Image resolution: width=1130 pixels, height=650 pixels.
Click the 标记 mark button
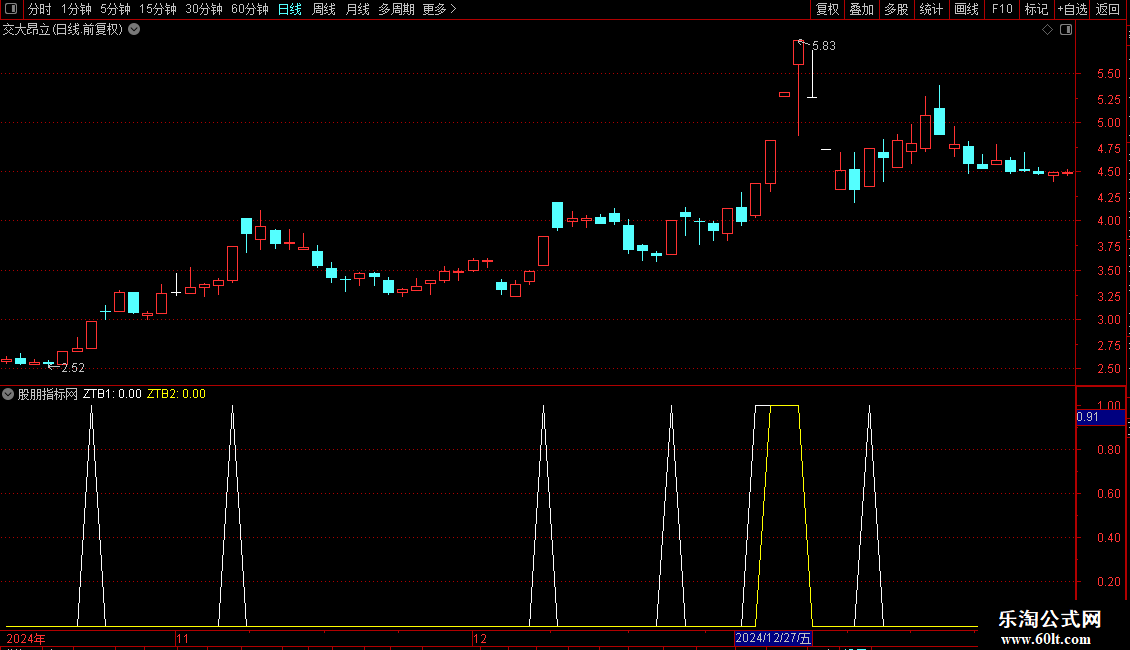(x=1036, y=9)
